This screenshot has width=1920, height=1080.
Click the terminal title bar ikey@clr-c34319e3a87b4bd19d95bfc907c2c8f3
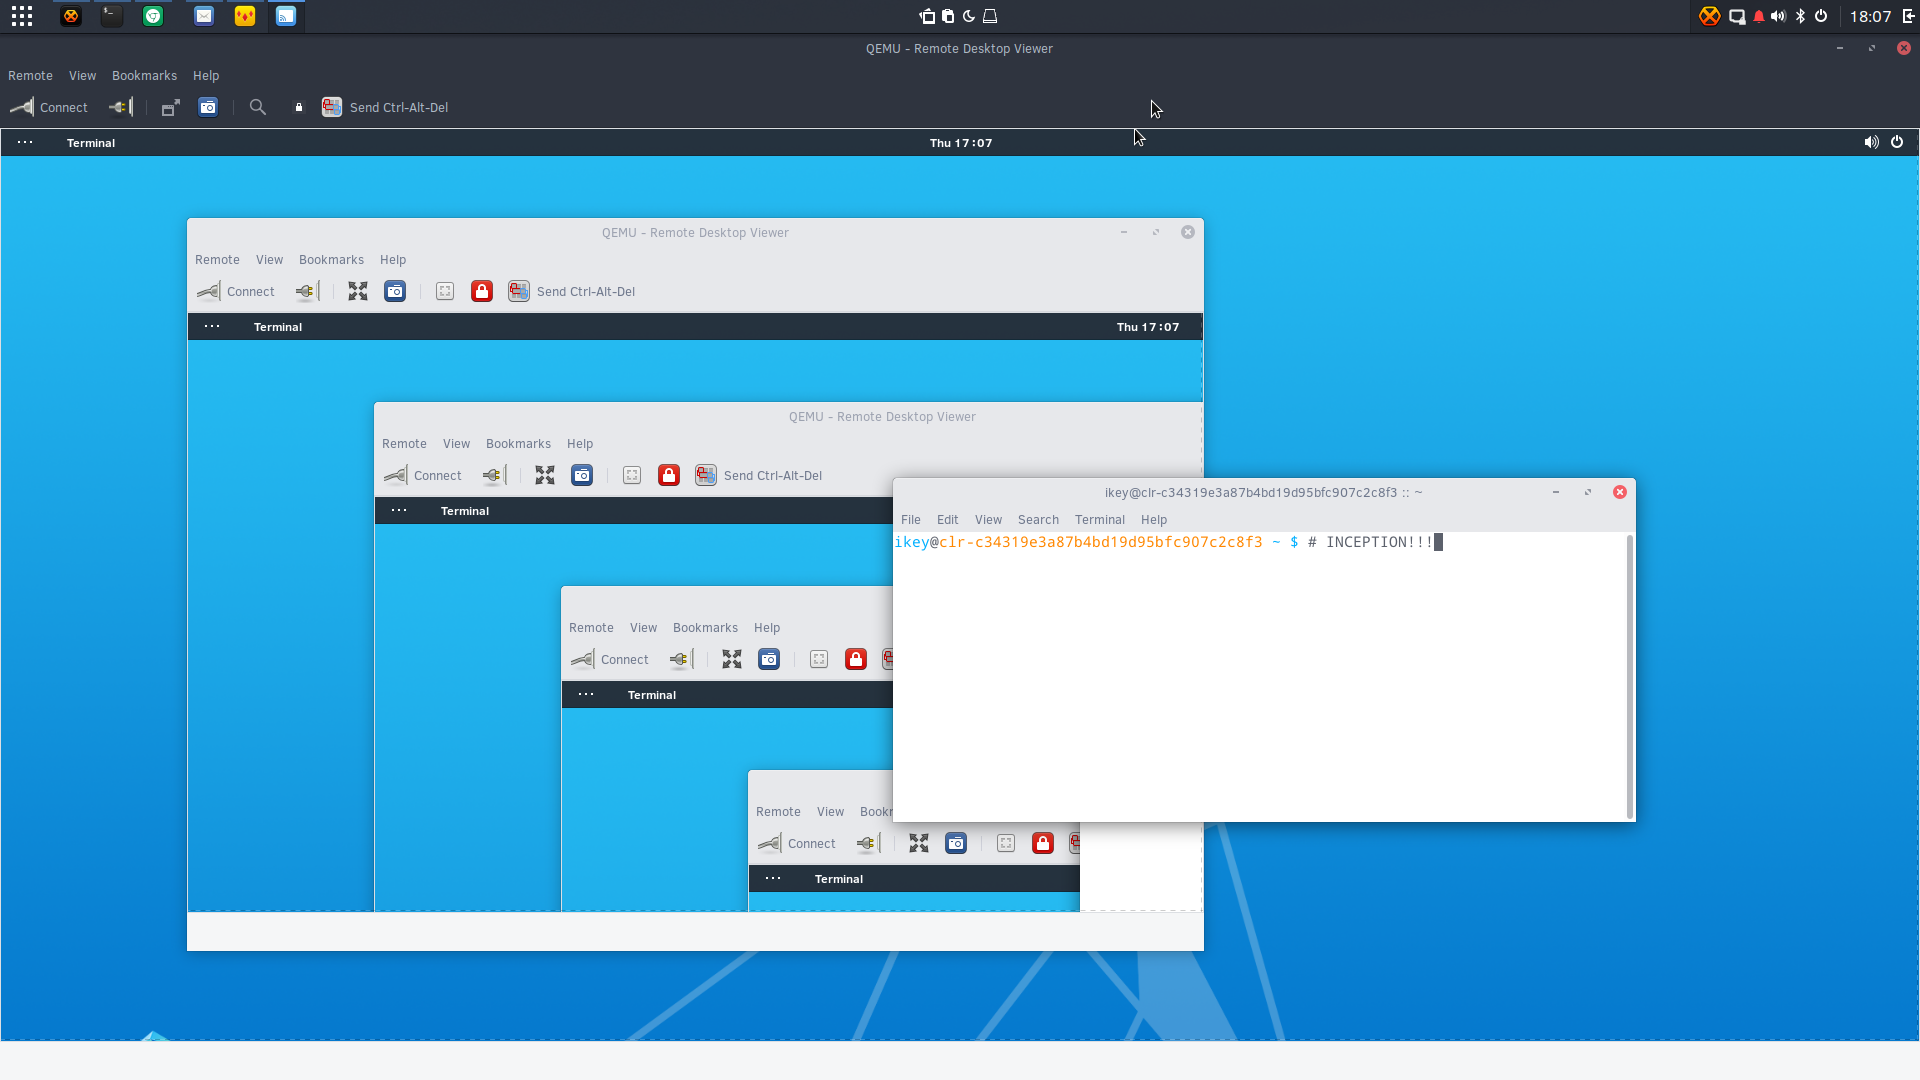(1263, 492)
